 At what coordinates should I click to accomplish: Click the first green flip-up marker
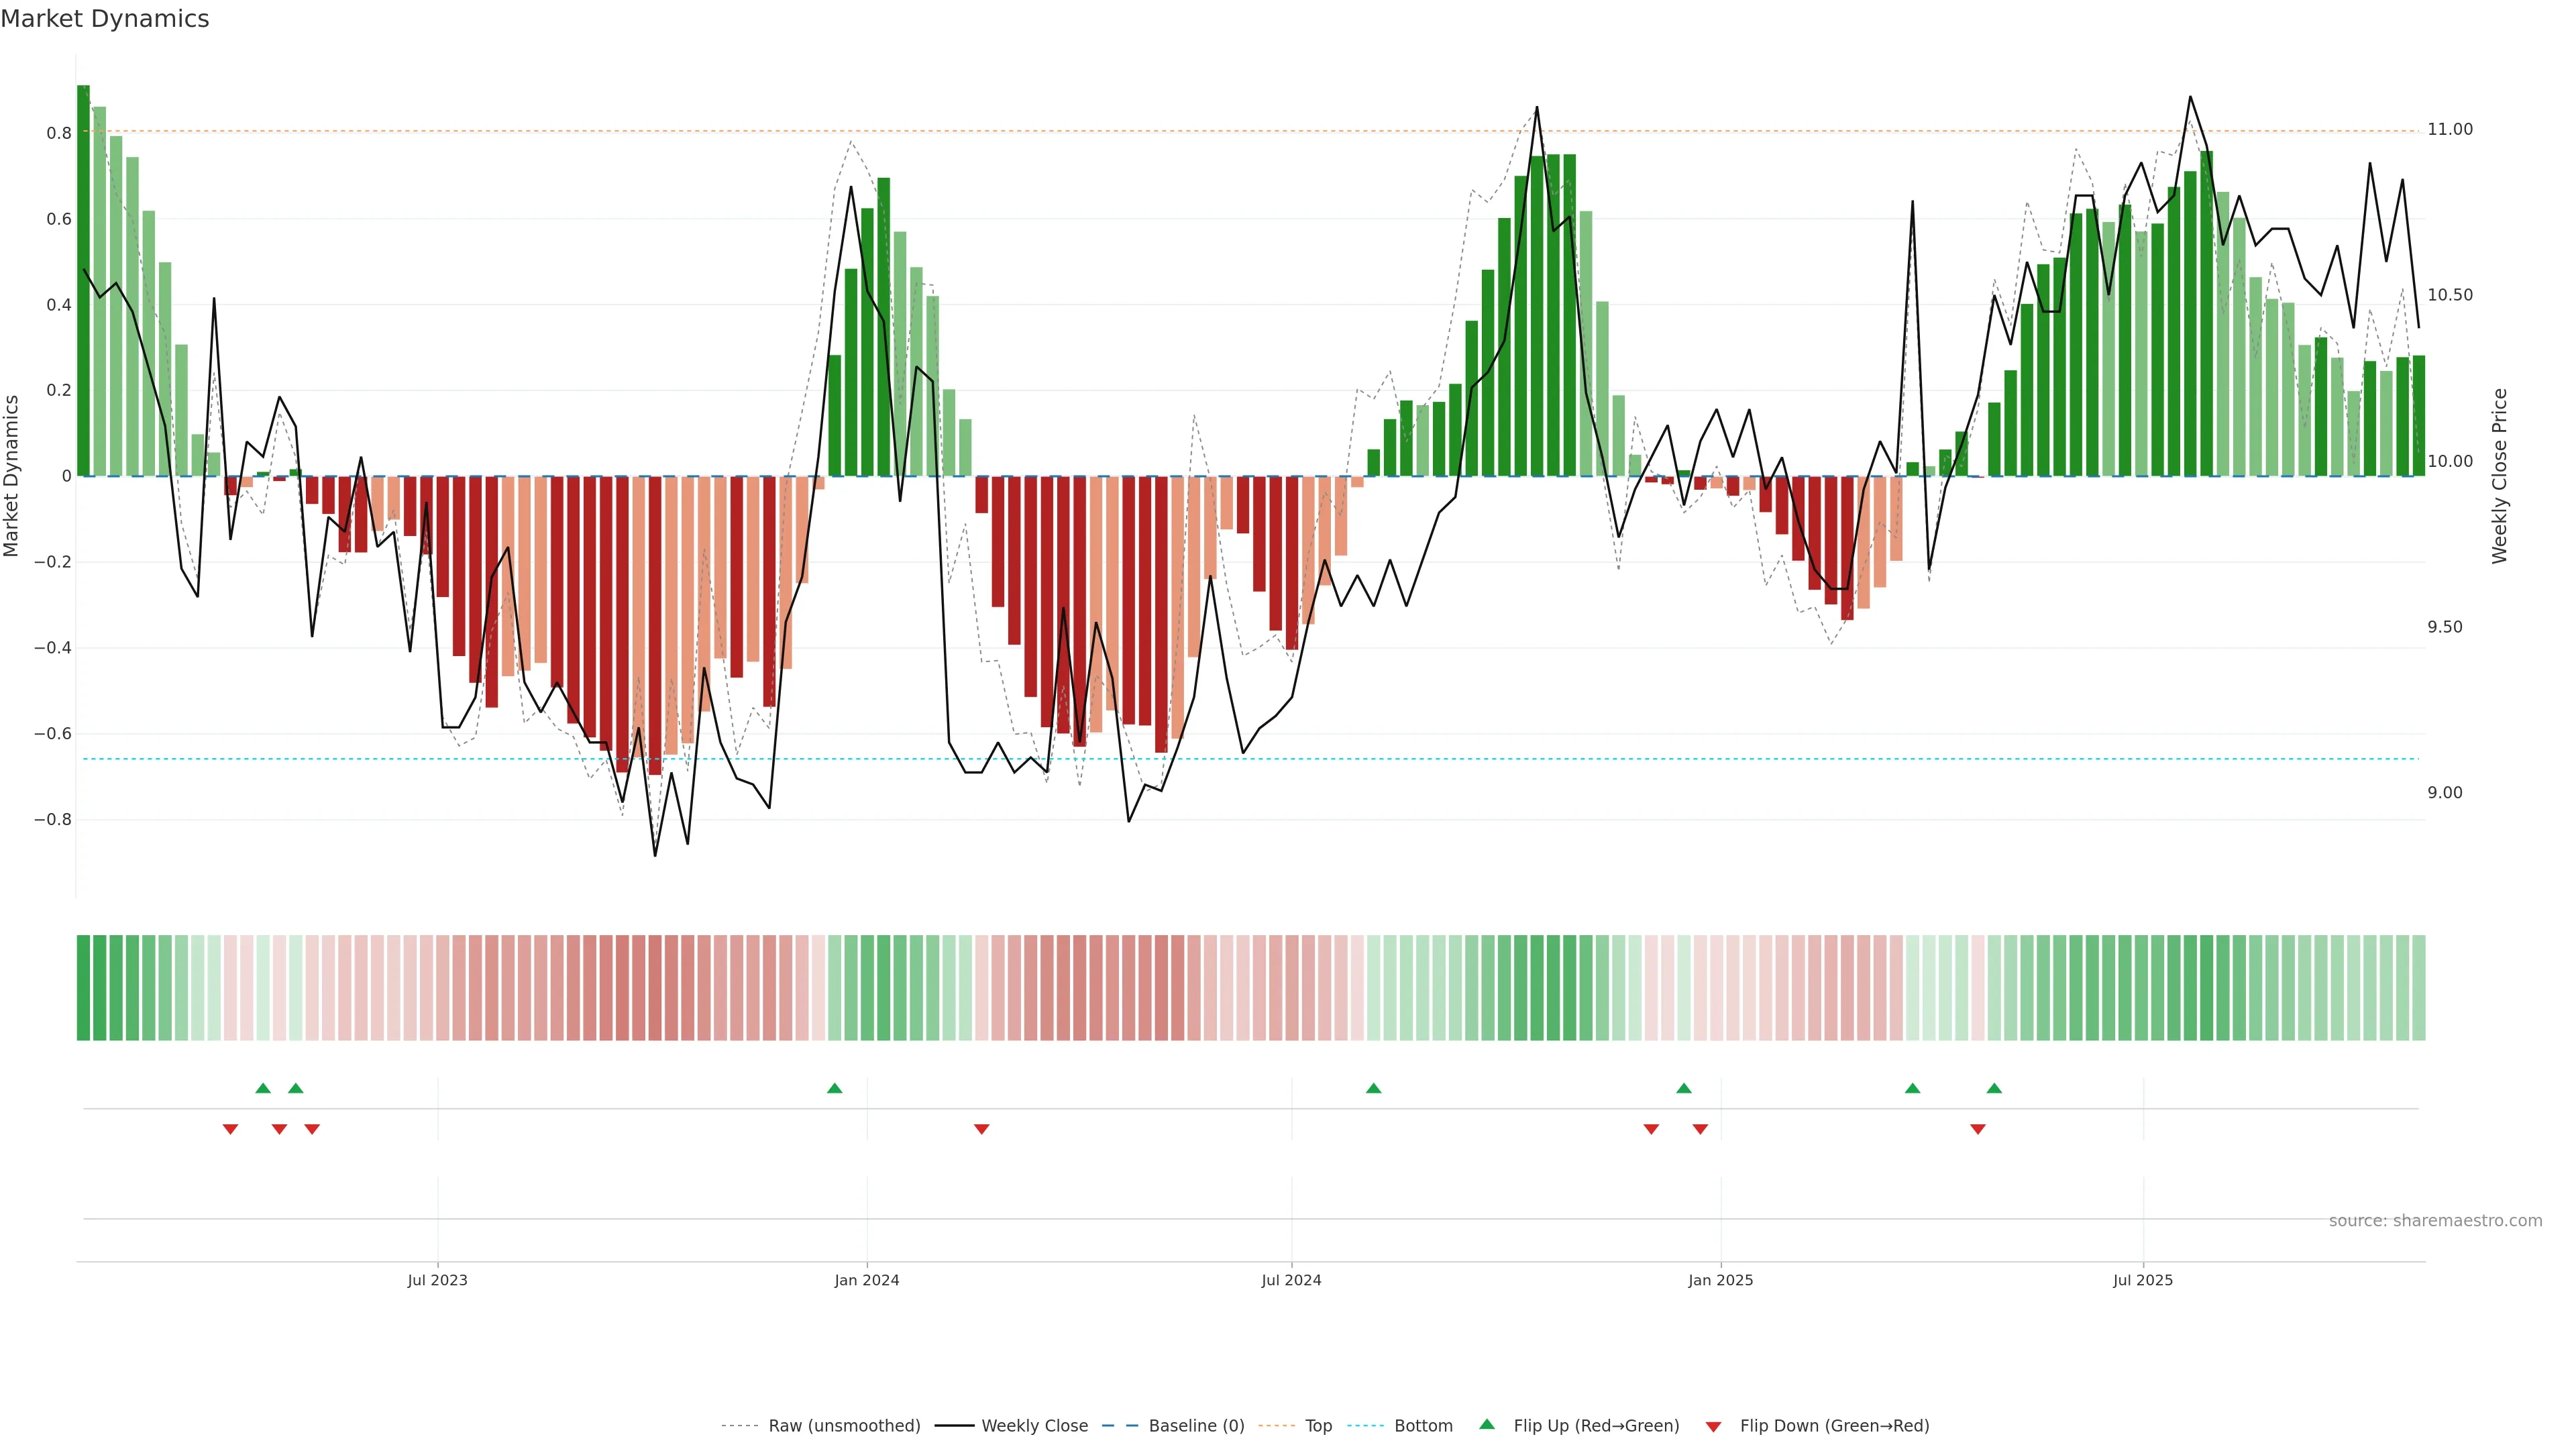[x=263, y=1088]
